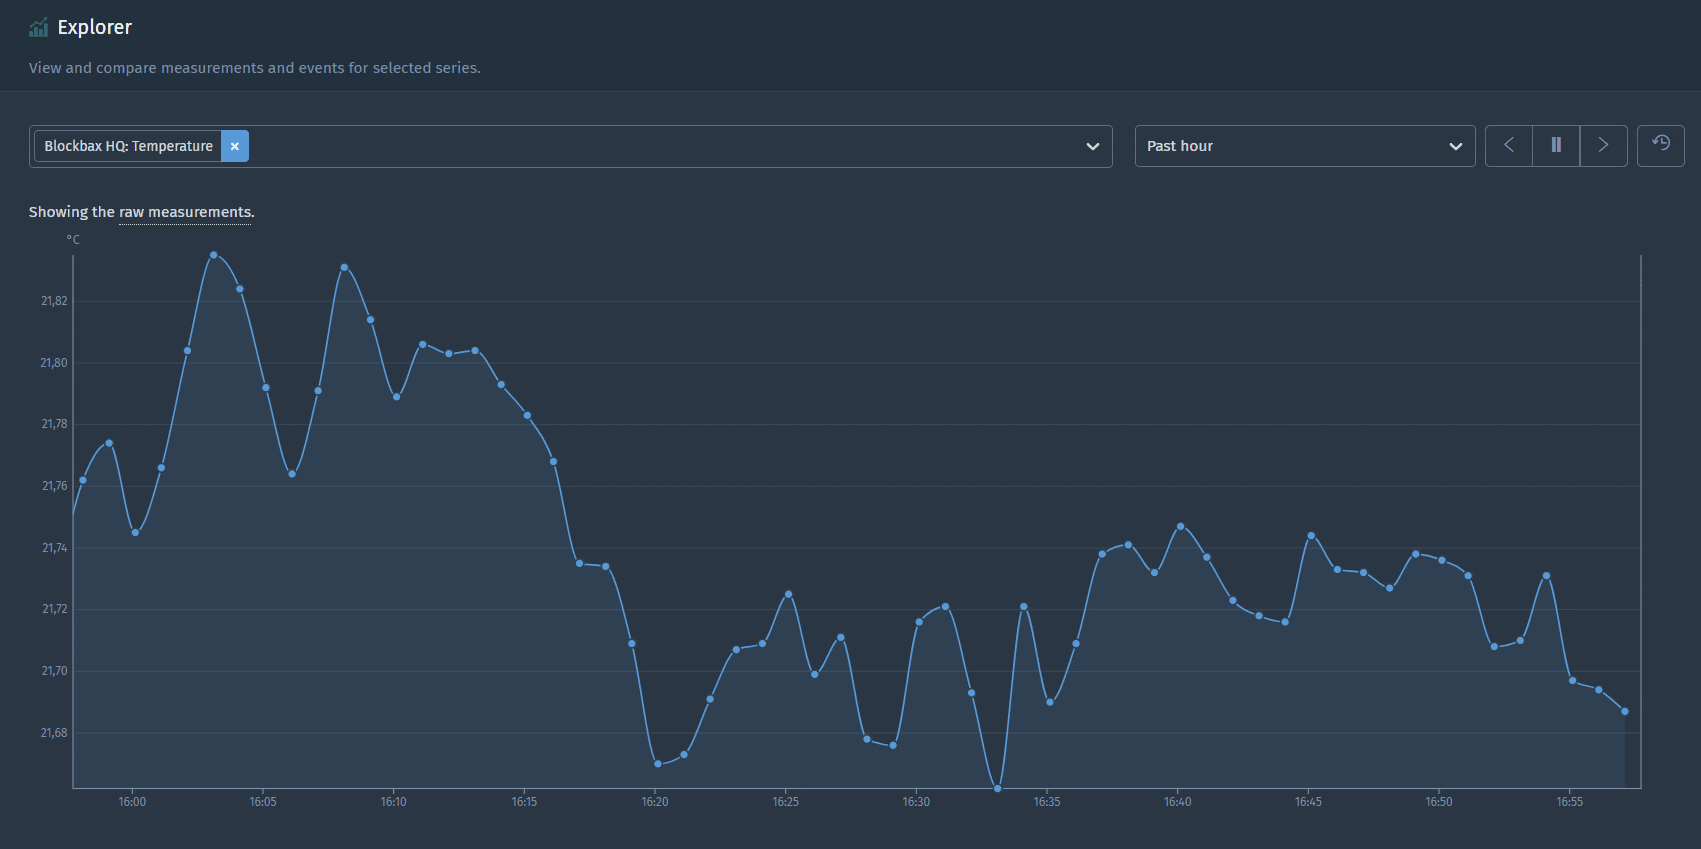Image resolution: width=1701 pixels, height=849 pixels.
Task: Click the second peak data point near 16:08
Action: [344, 267]
